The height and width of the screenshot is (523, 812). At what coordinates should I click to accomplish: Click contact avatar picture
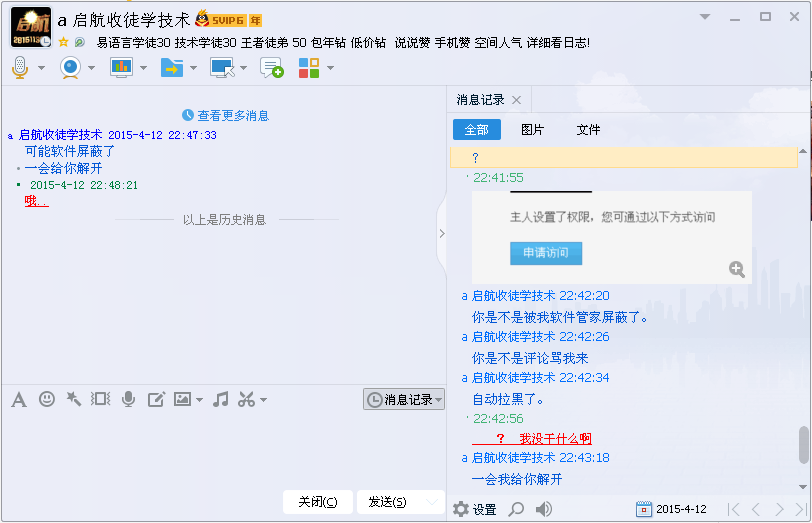click(31, 27)
